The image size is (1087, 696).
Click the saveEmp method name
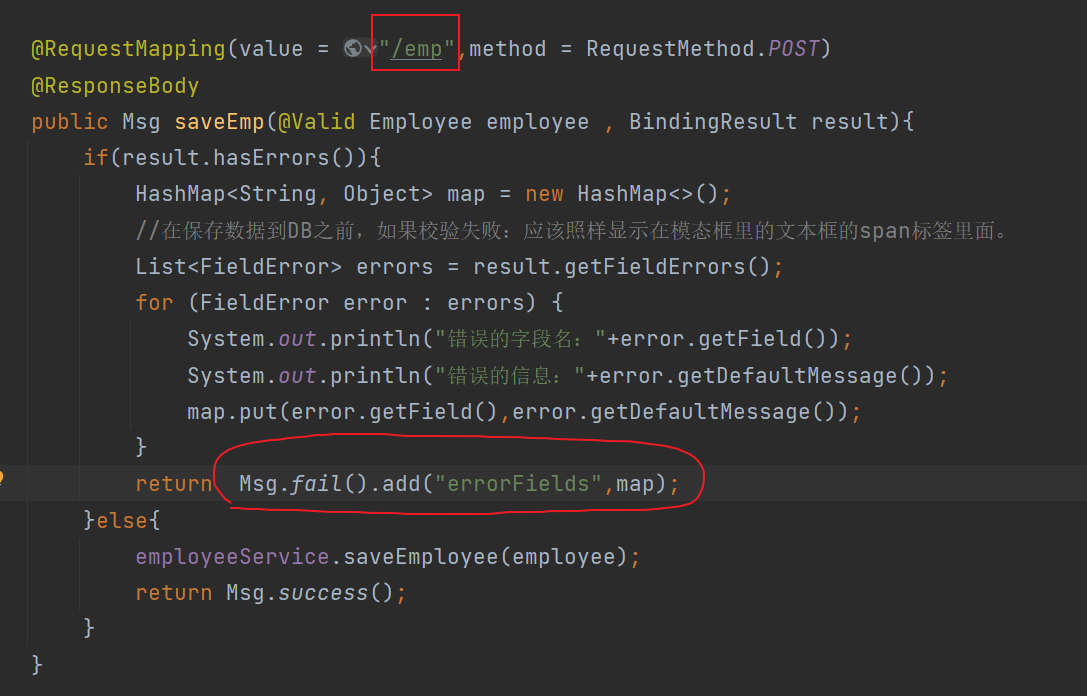coord(219,122)
